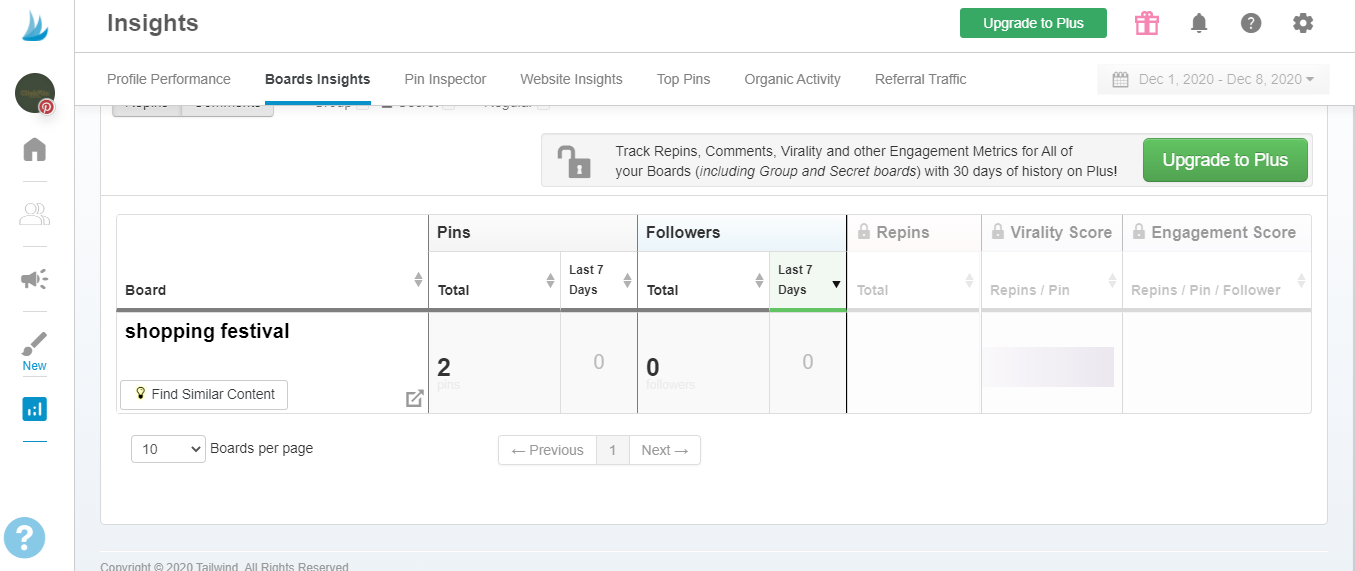Select the Insights bar chart icon

pos(35,409)
